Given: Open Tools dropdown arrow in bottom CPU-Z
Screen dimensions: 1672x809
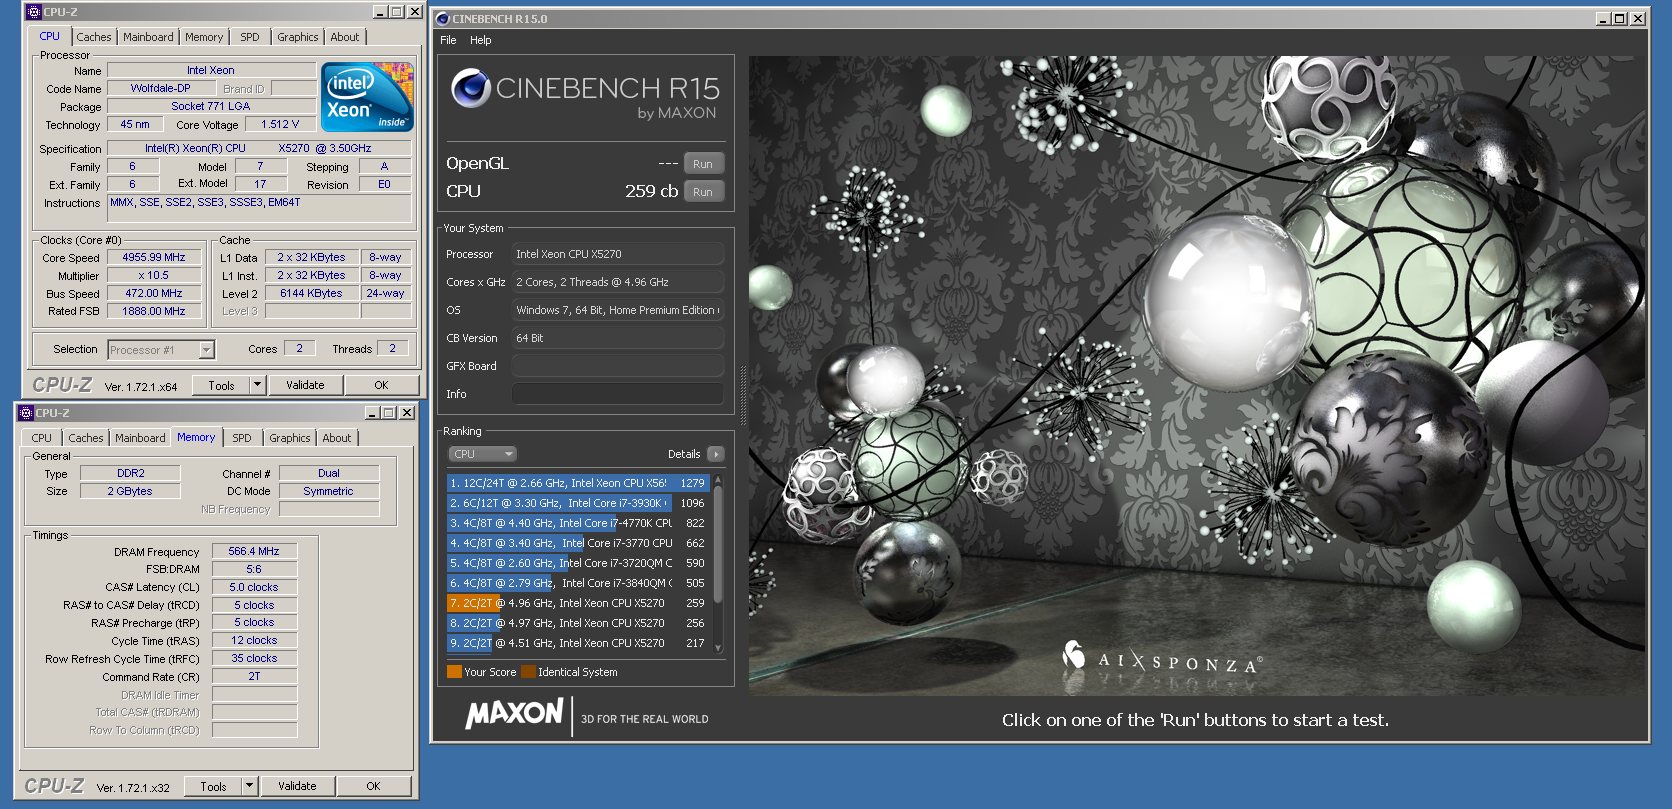Looking at the screenshot, I should coord(249,786).
